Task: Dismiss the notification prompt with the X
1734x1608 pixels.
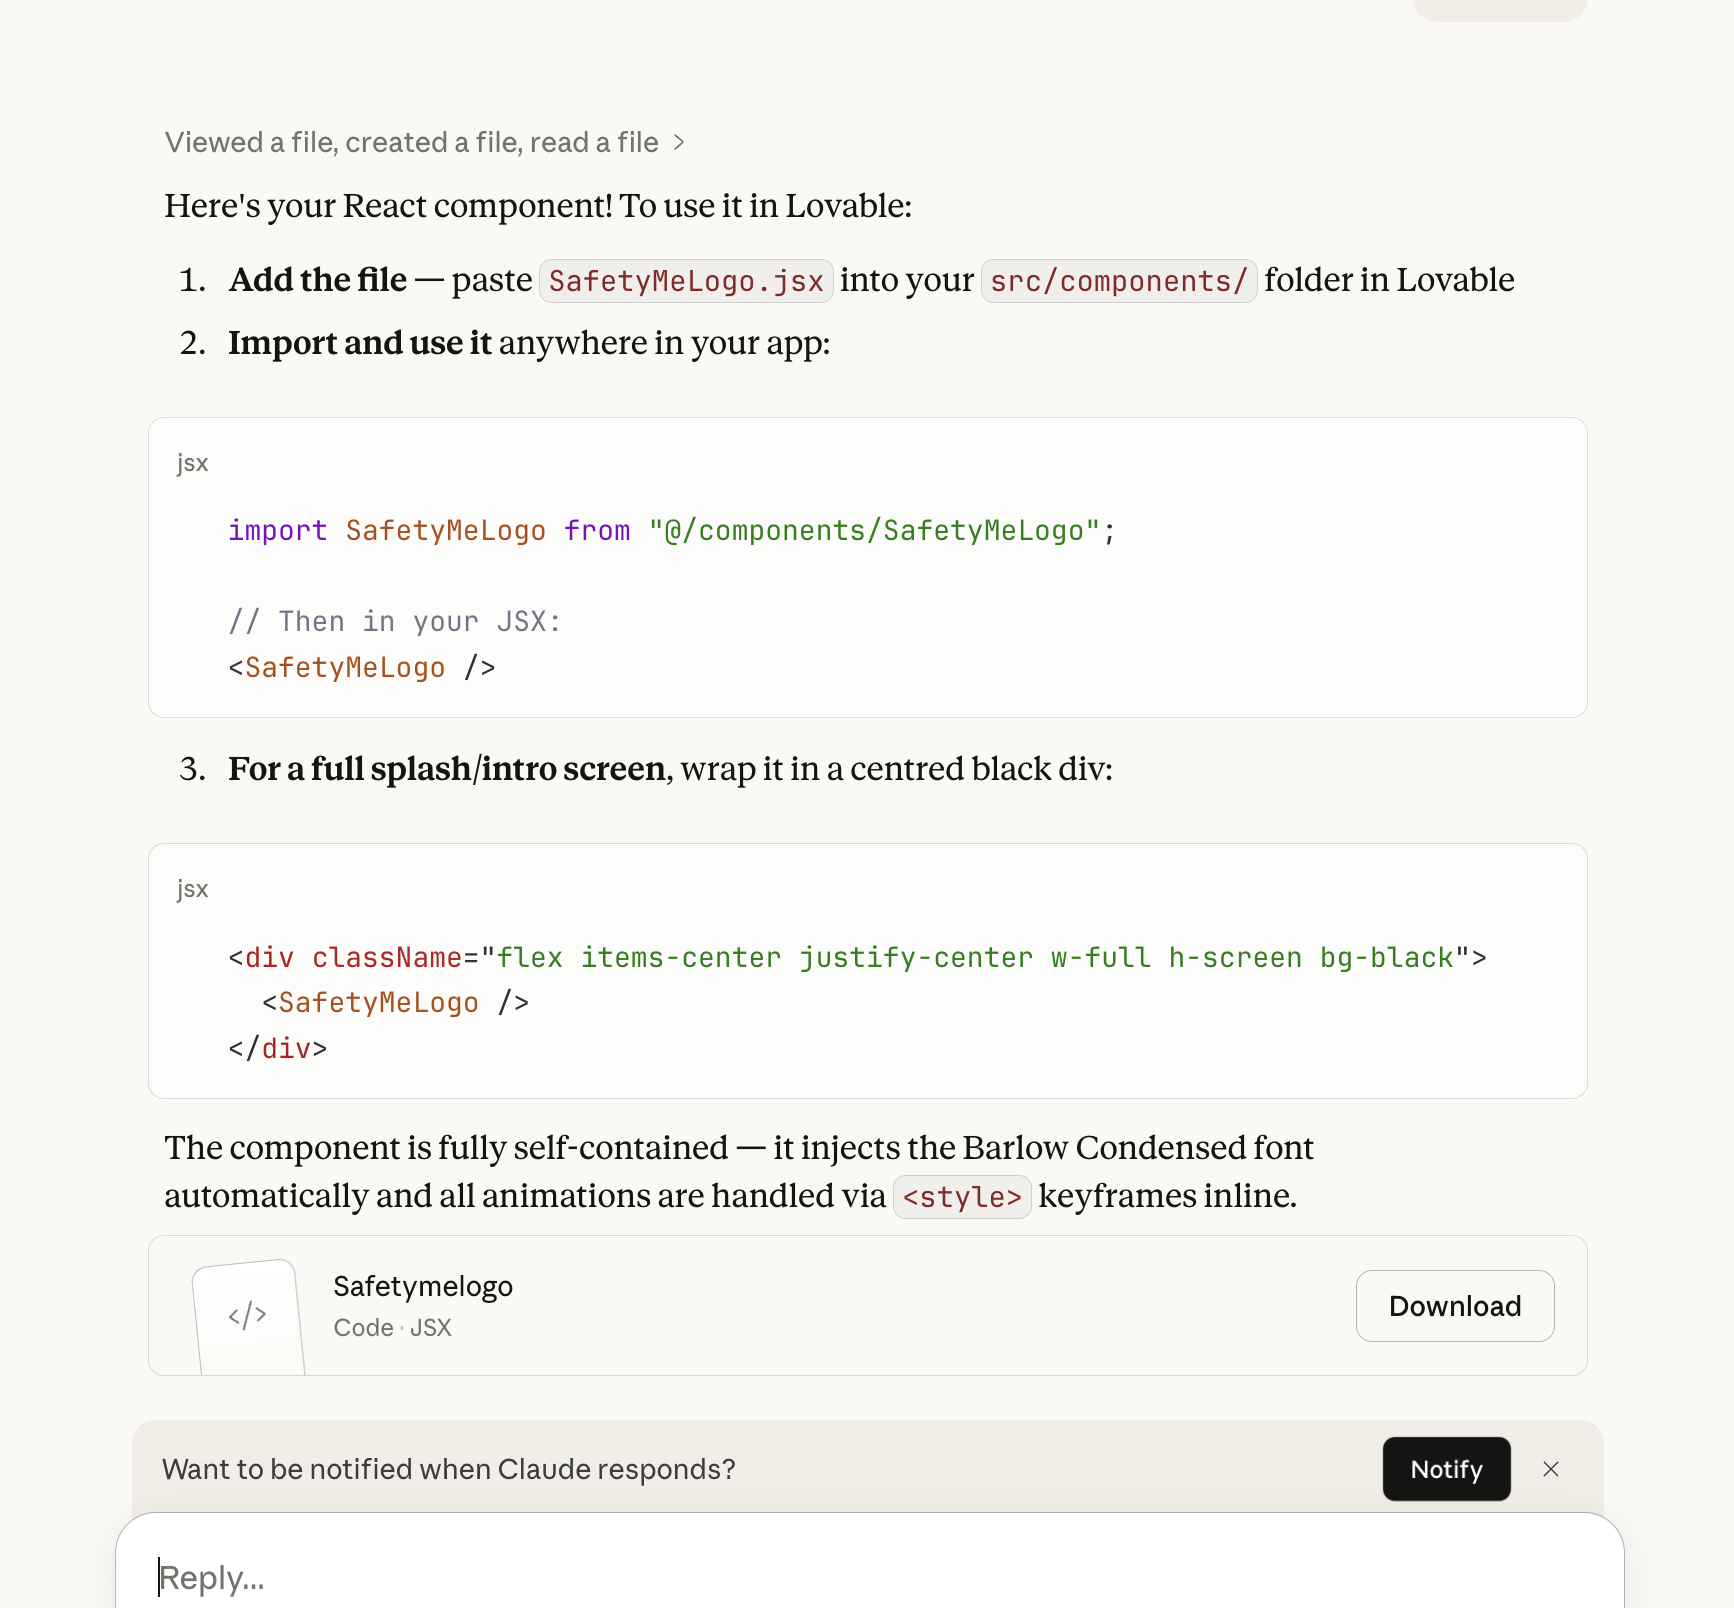Action: (x=1550, y=1469)
